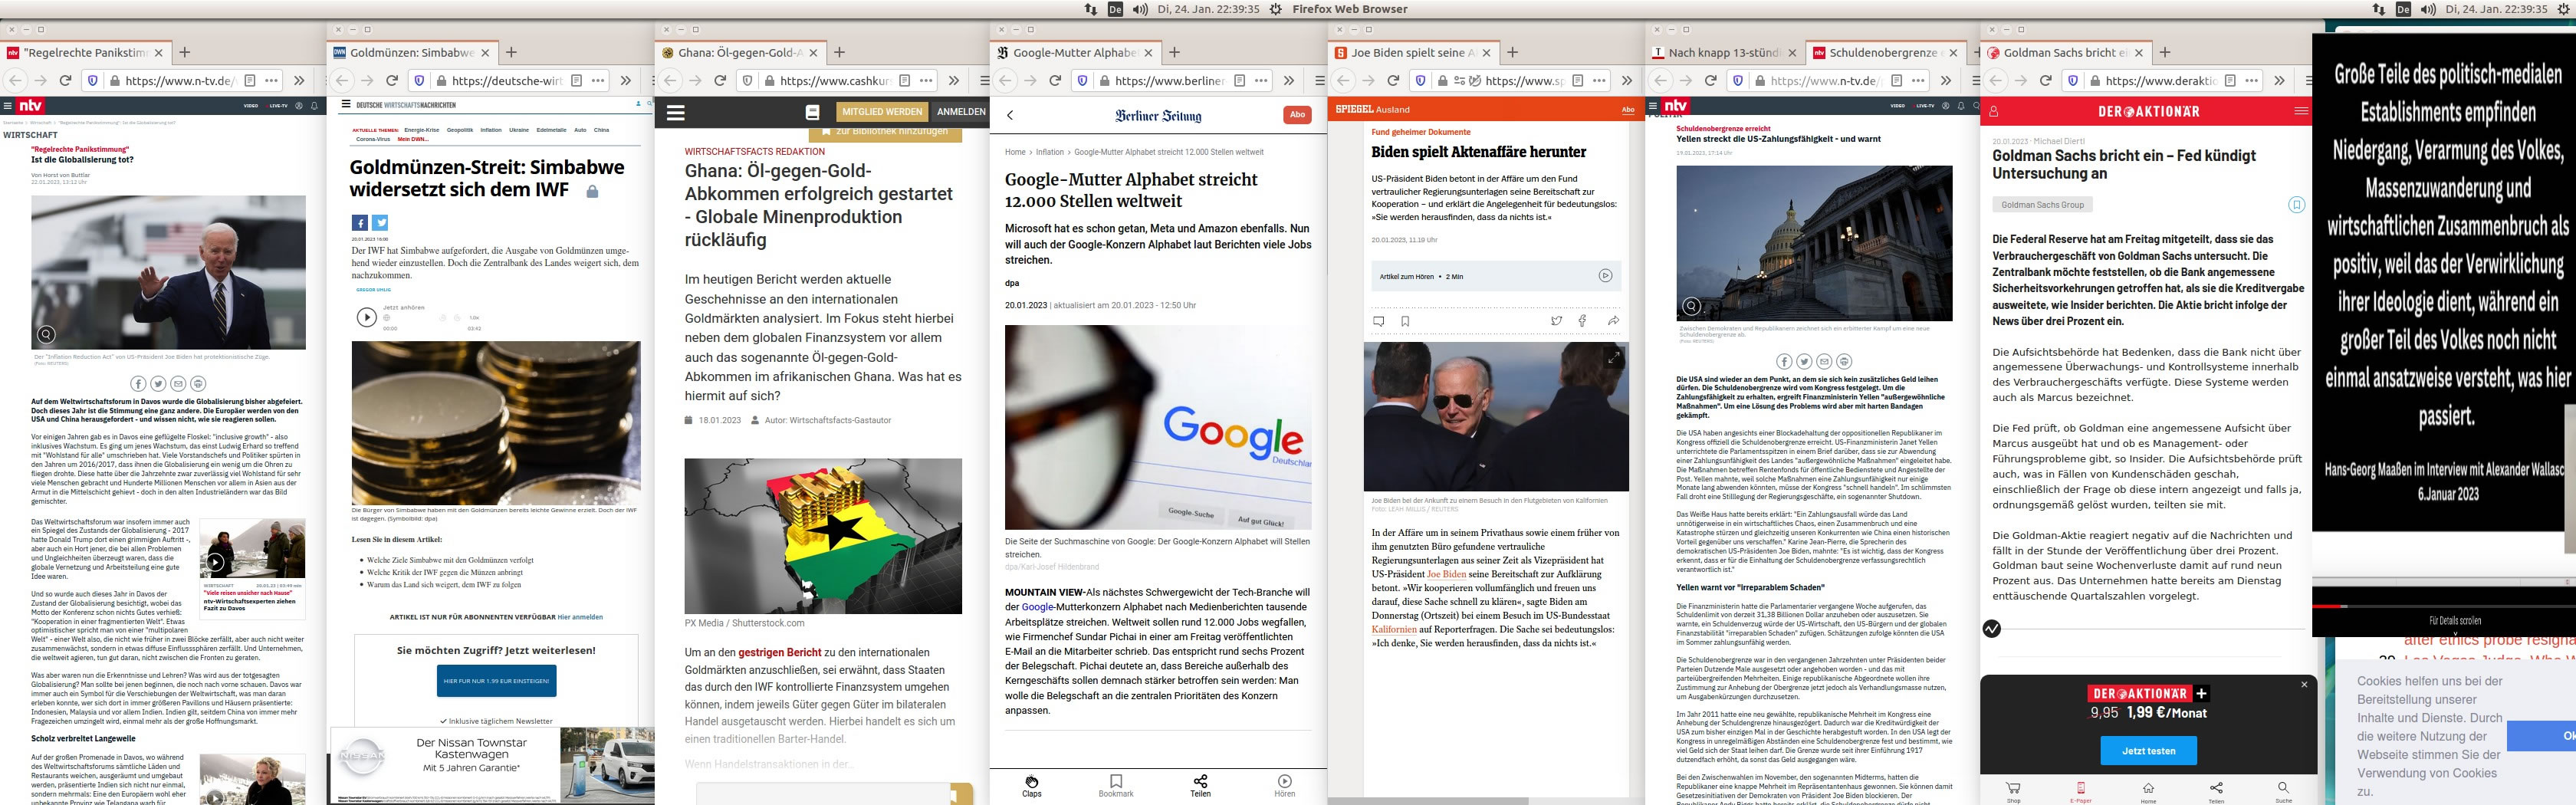The height and width of the screenshot is (805, 2576).
Task: Open Google logo article image
Action: point(1157,427)
